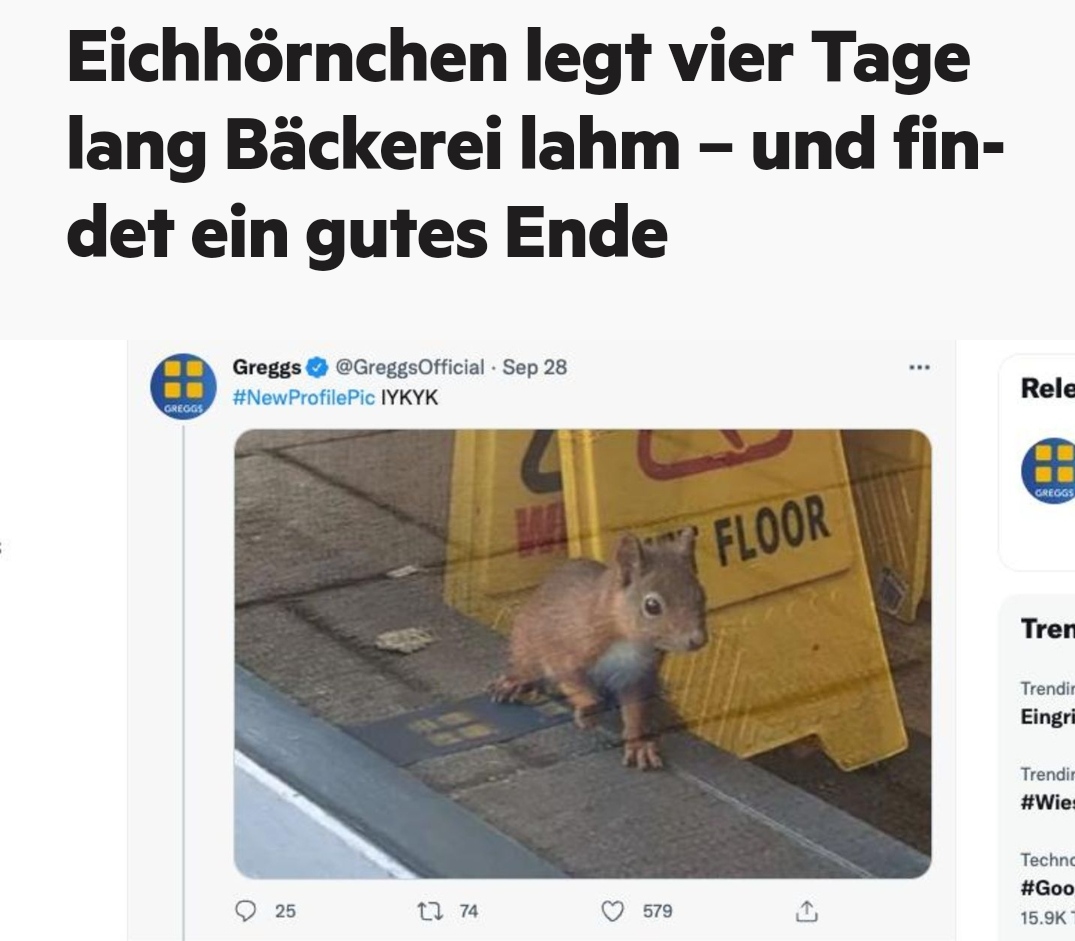Click the reply speech bubble icon
The height and width of the screenshot is (941, 1075).
point(245,910)
